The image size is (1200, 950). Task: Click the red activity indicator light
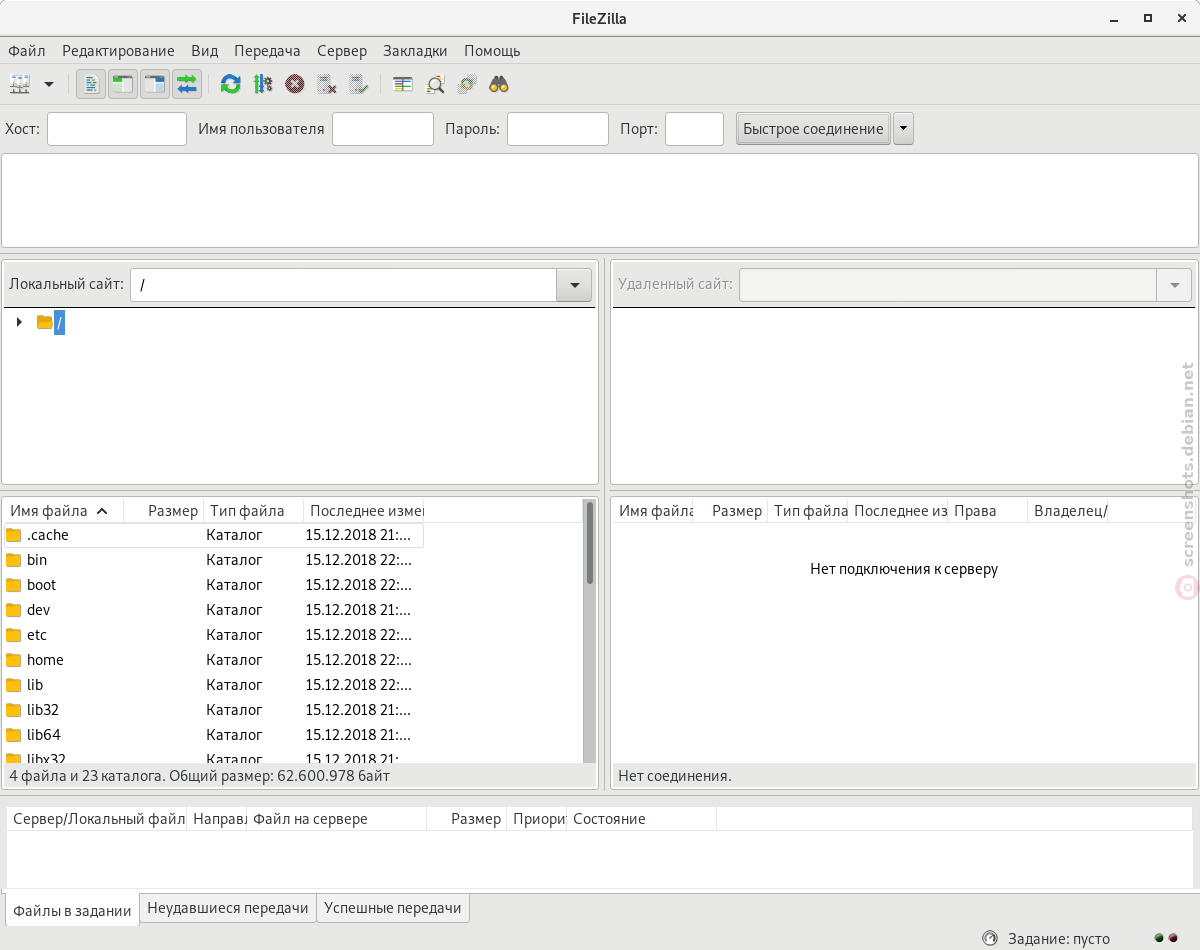1173,938
